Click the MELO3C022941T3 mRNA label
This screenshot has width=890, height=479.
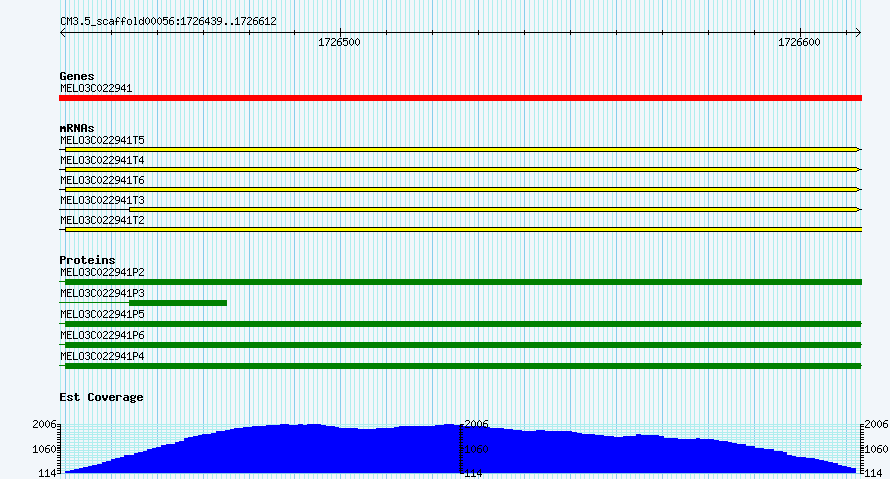click(x=102, y=200)
